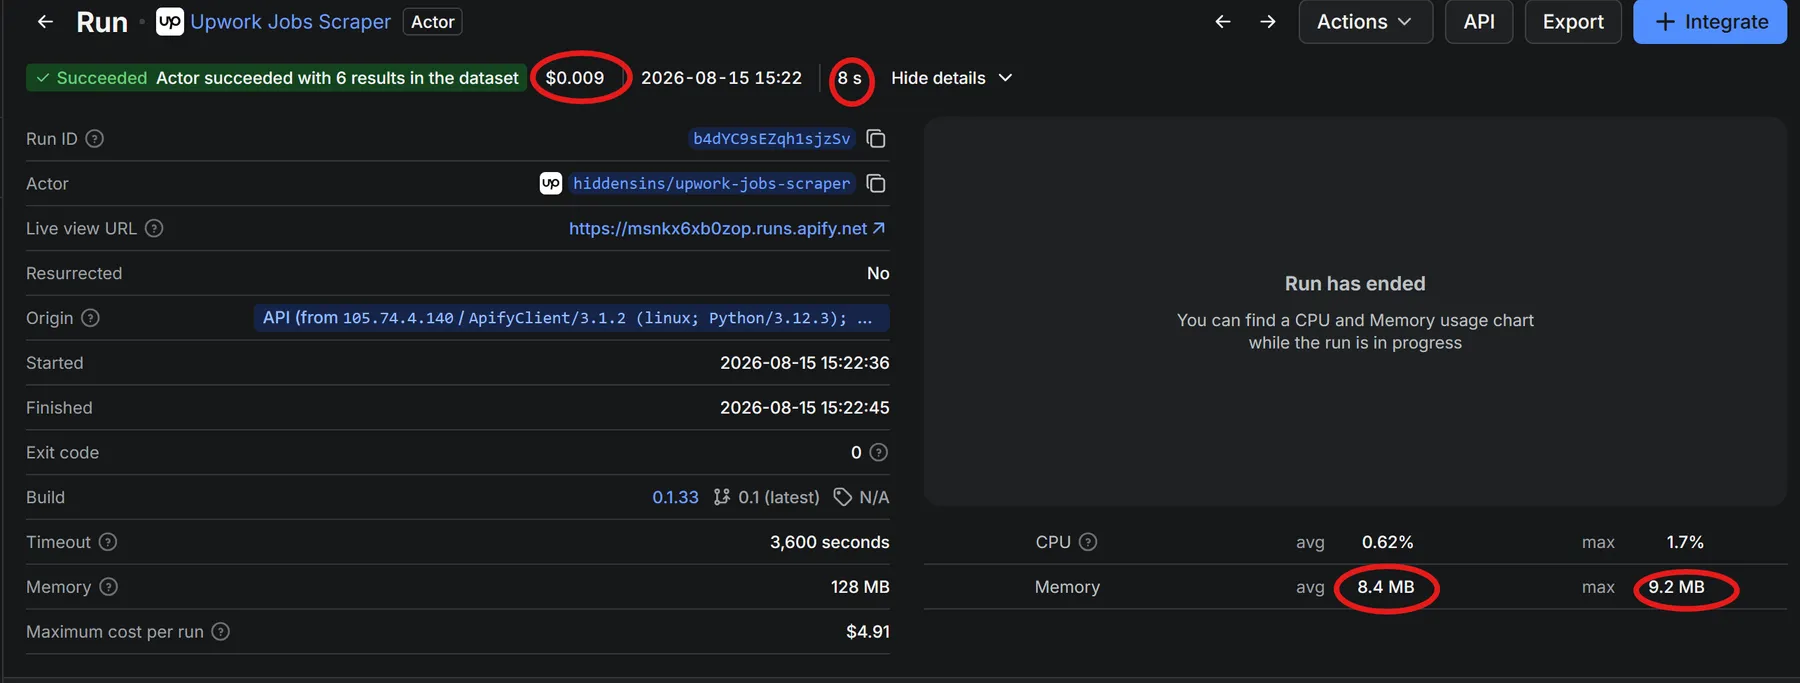This screenshot has width=1800, height=683.
Task: Copy the Run ID to clipboard
Action: click(876, 139)
